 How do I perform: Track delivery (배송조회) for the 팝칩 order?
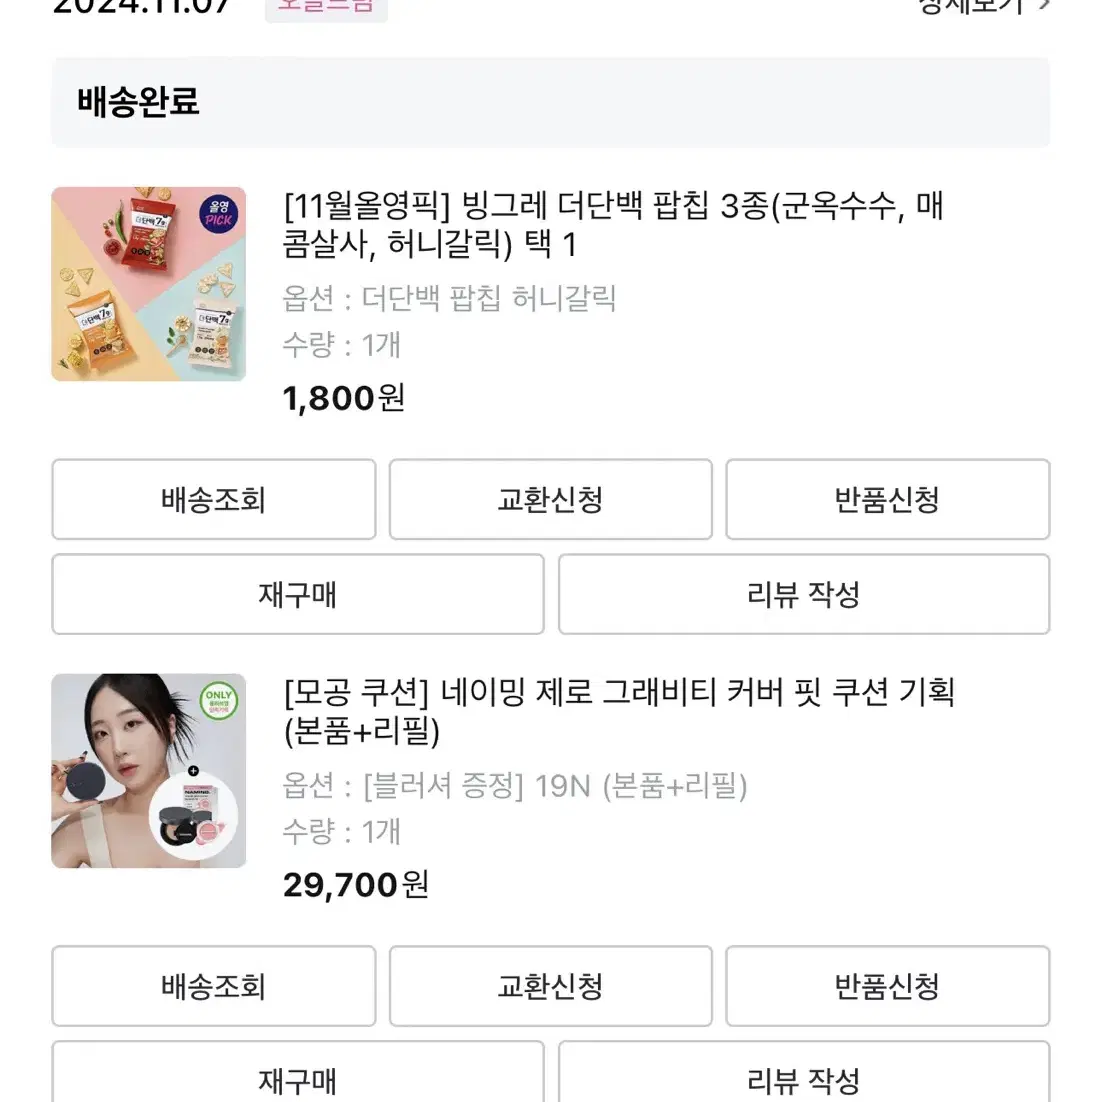pos(214,500)
